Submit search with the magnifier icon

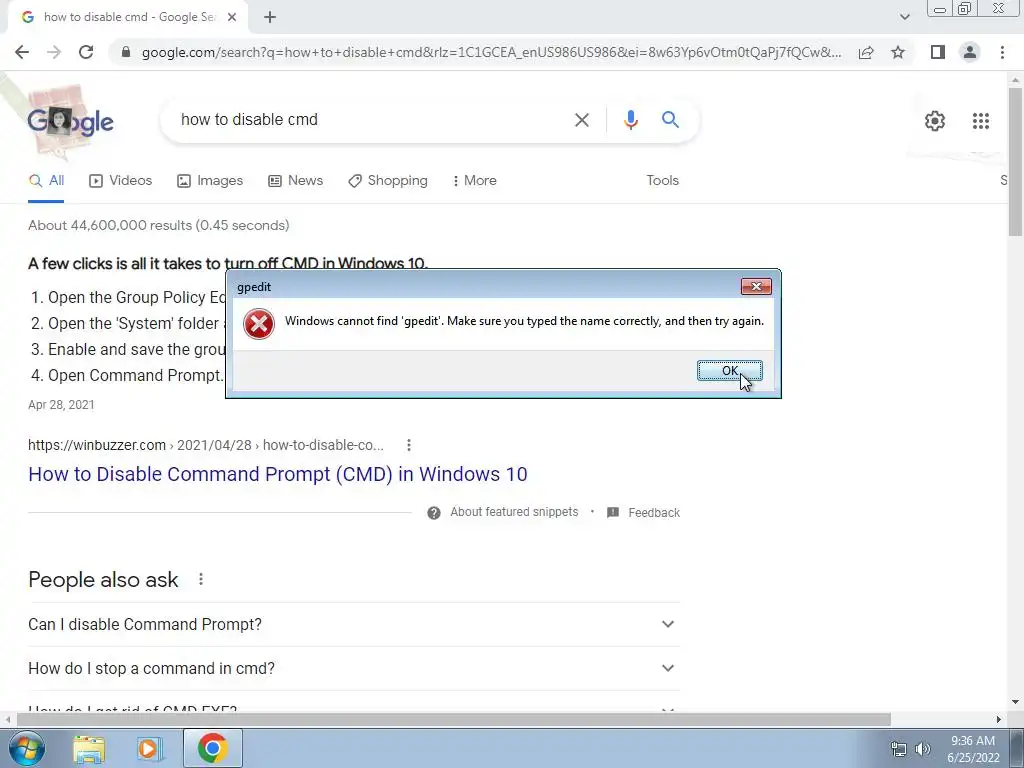click(x=670, y=120)
